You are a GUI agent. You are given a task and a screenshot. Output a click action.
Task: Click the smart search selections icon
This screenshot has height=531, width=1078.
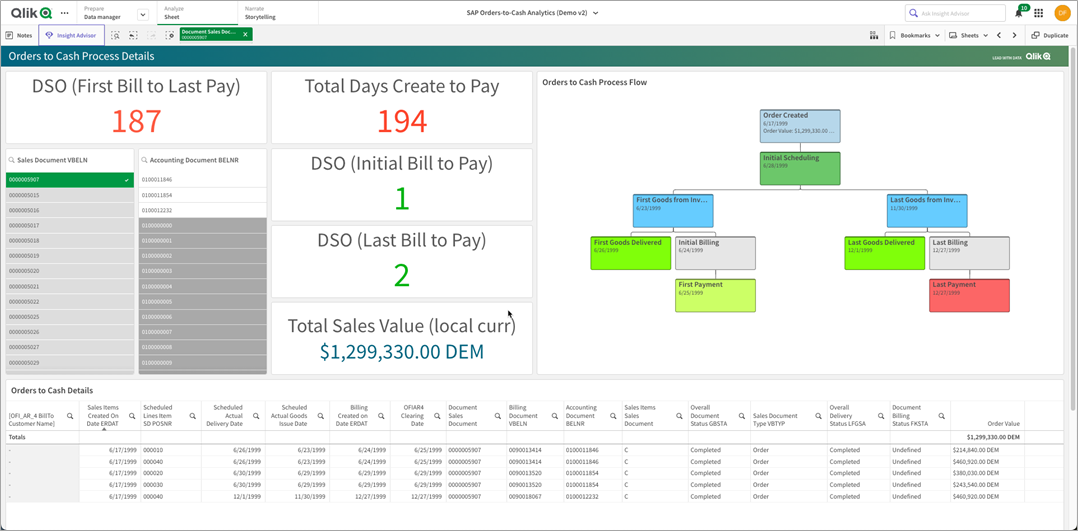[x=116, y=35]
